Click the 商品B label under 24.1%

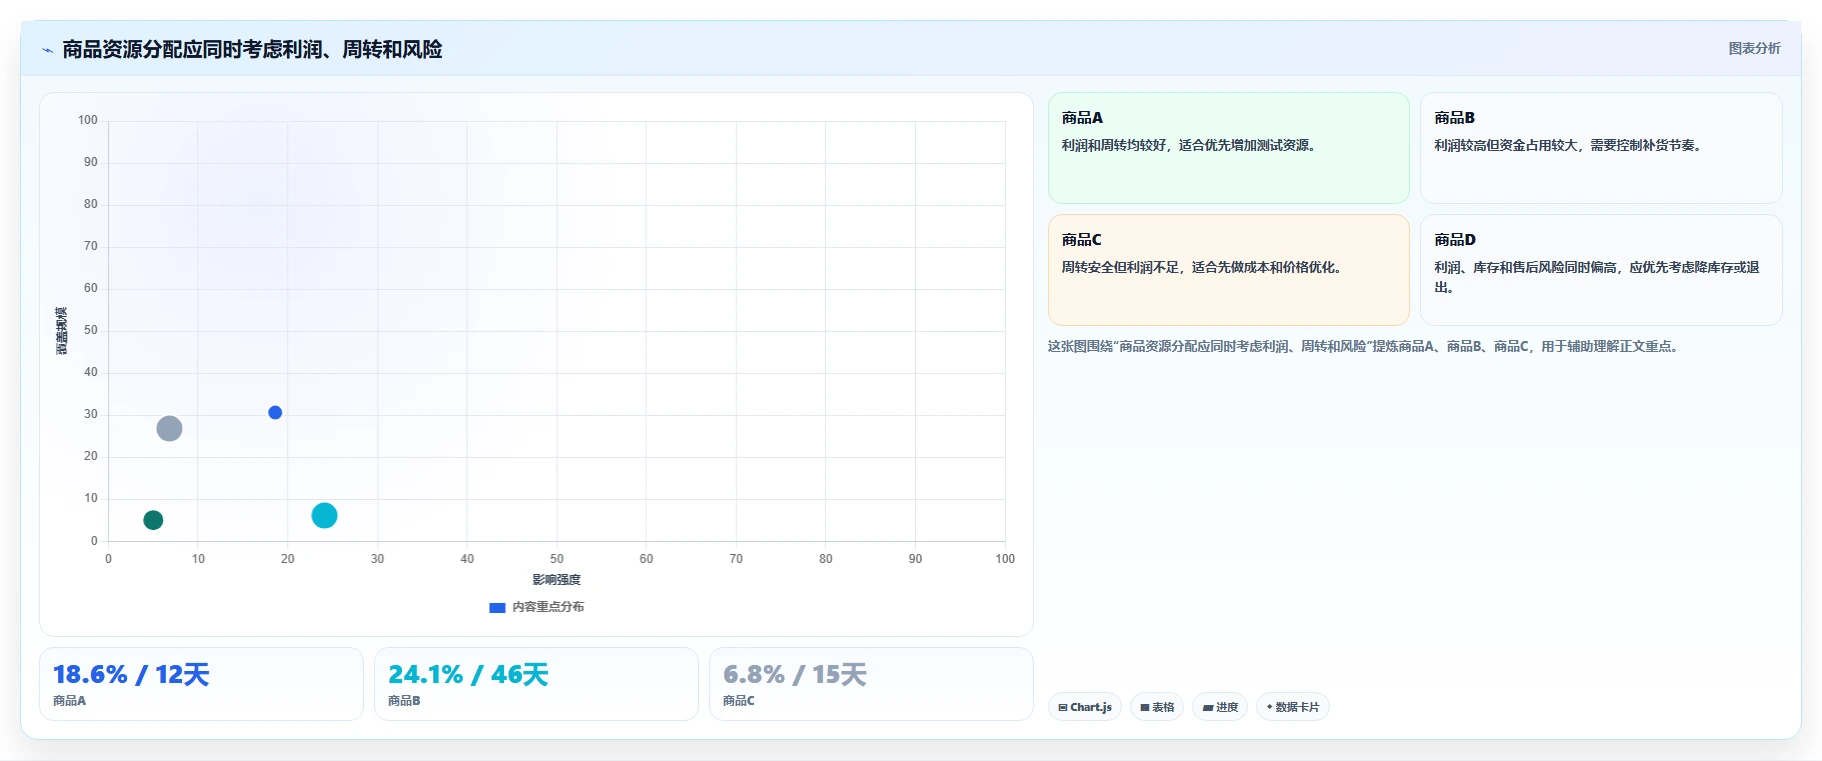click(x=404, y=701)
